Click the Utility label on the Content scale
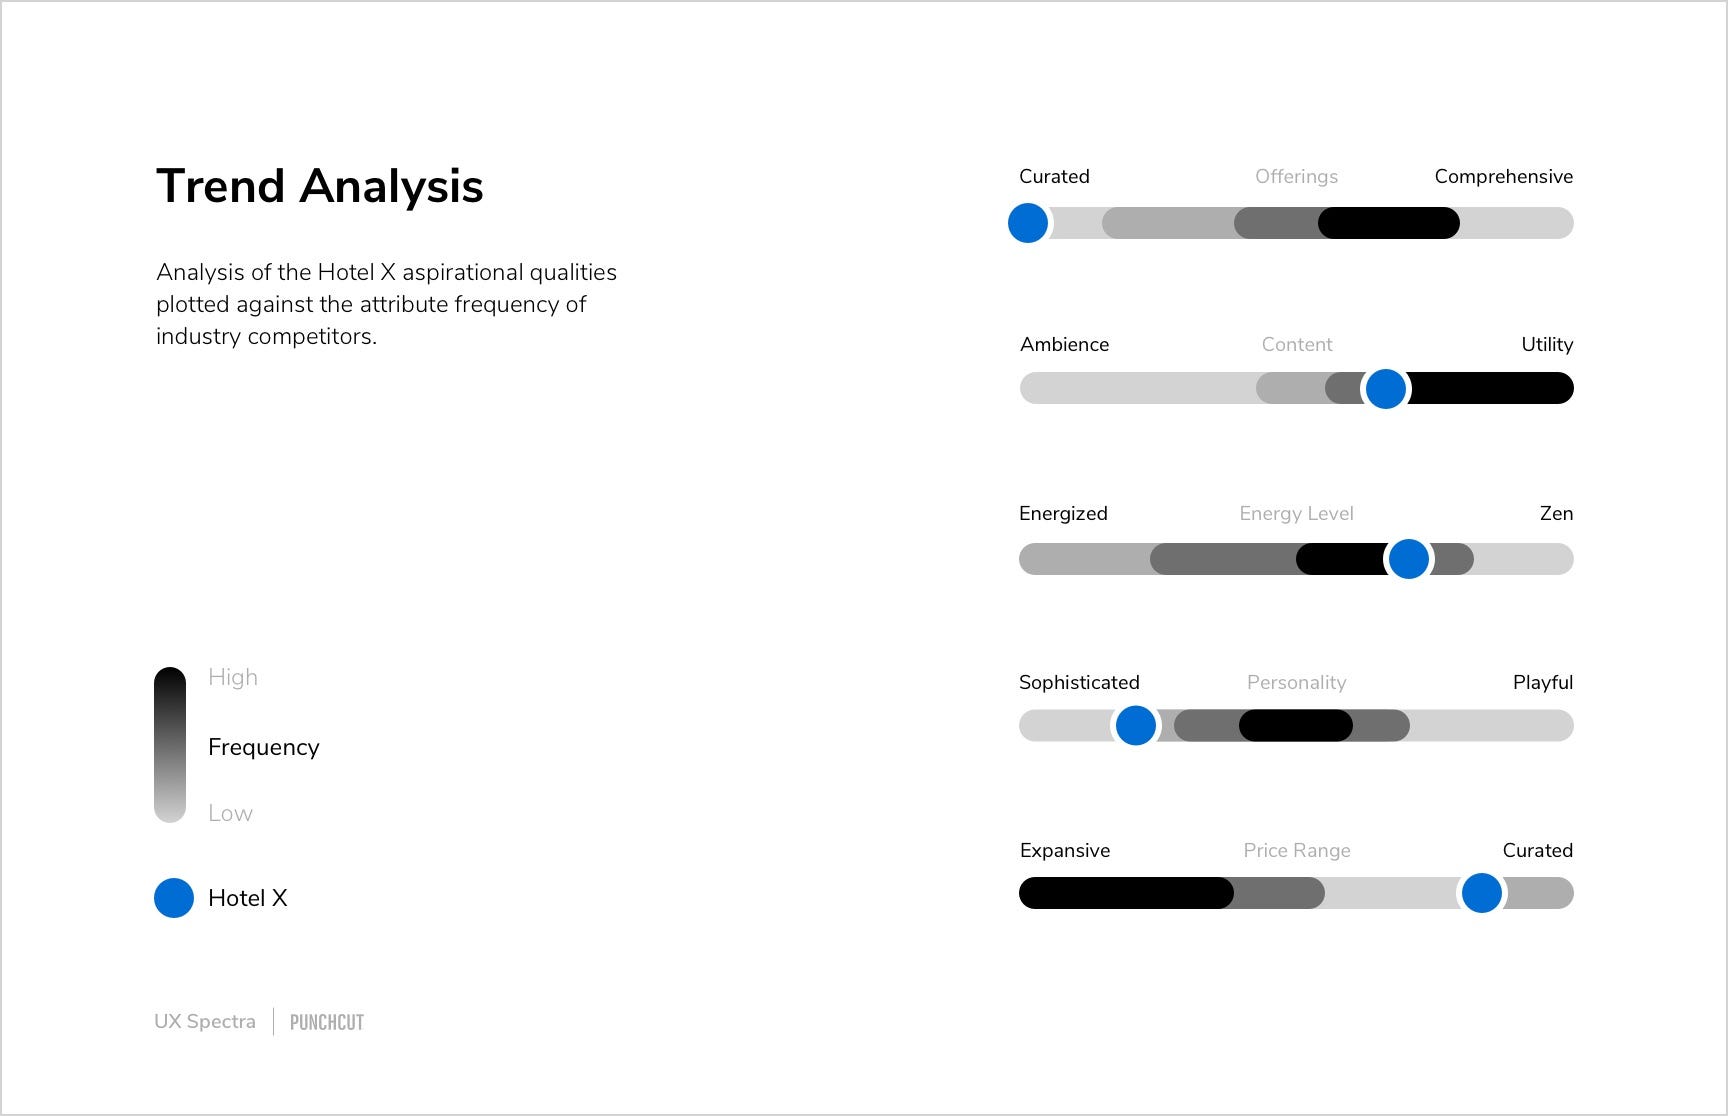This screenshot has width=1728, height=1116. pos(1547,345)
